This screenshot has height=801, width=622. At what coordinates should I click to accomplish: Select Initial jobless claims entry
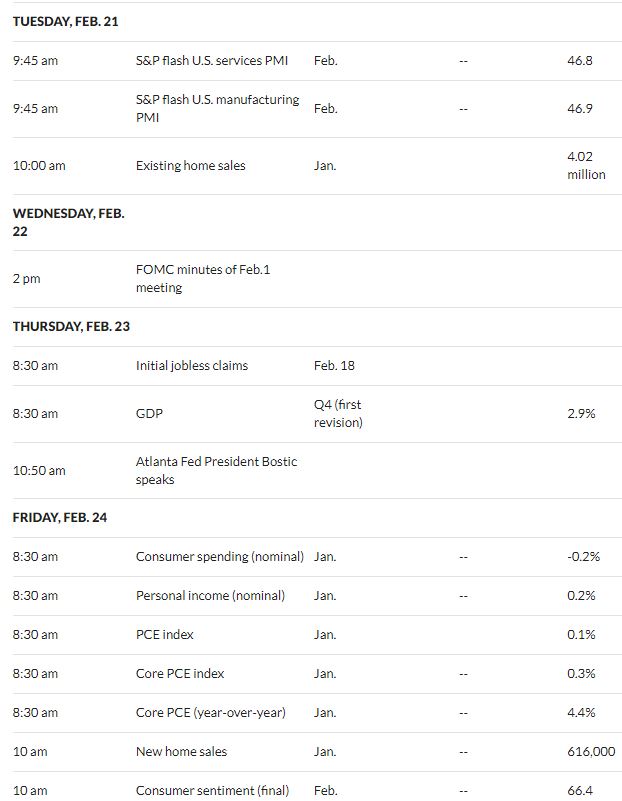pos(192,366)
